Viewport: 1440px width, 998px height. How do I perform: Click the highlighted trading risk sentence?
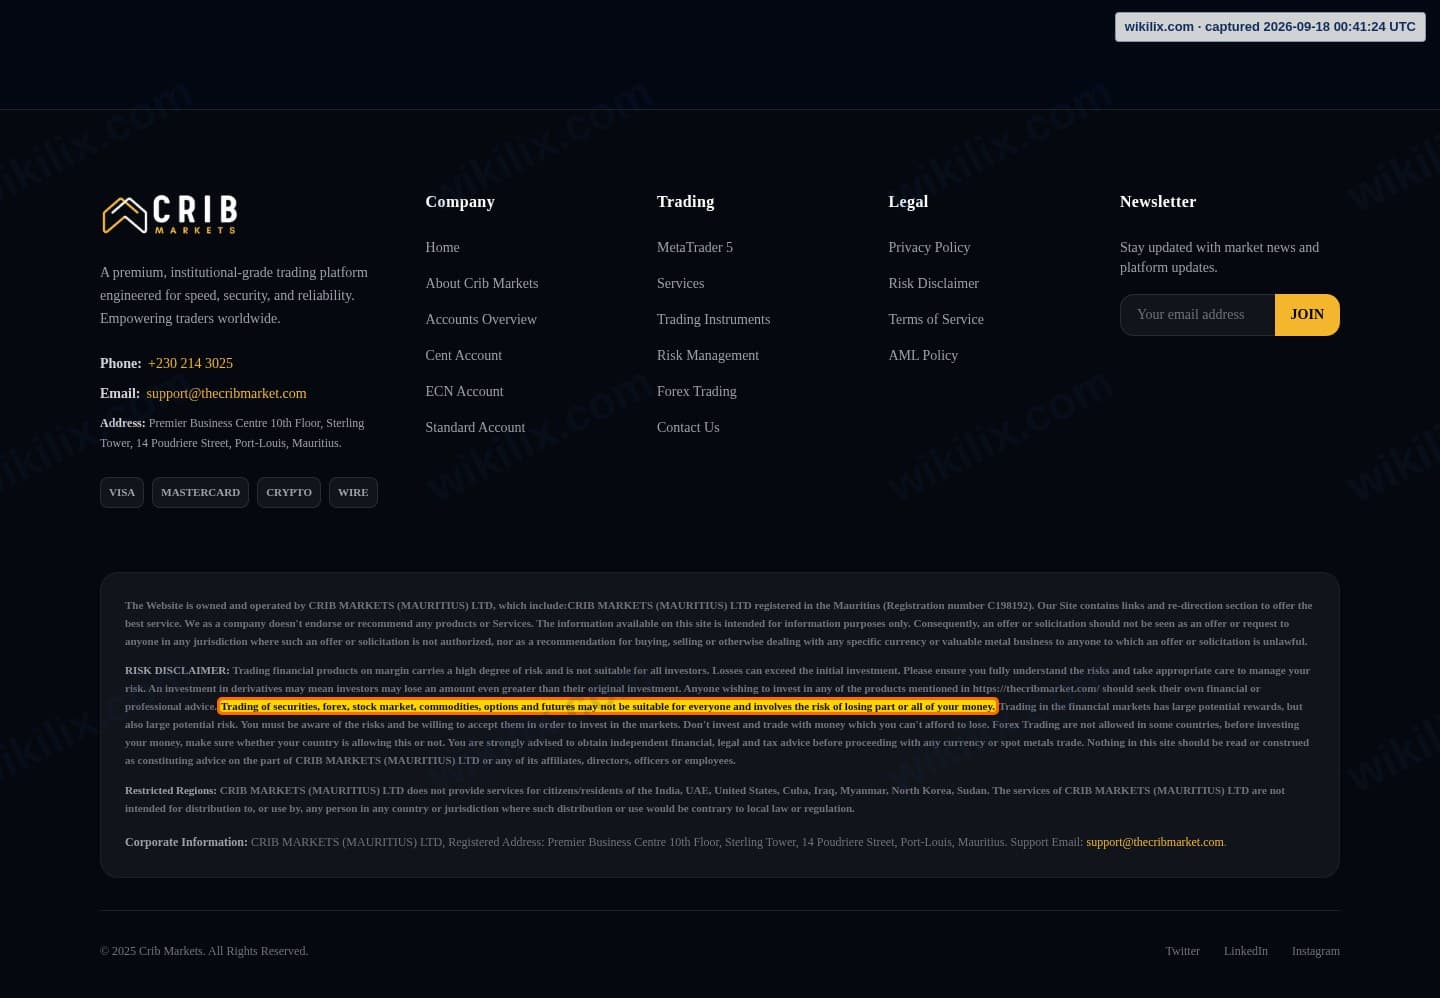coord(608,706)
